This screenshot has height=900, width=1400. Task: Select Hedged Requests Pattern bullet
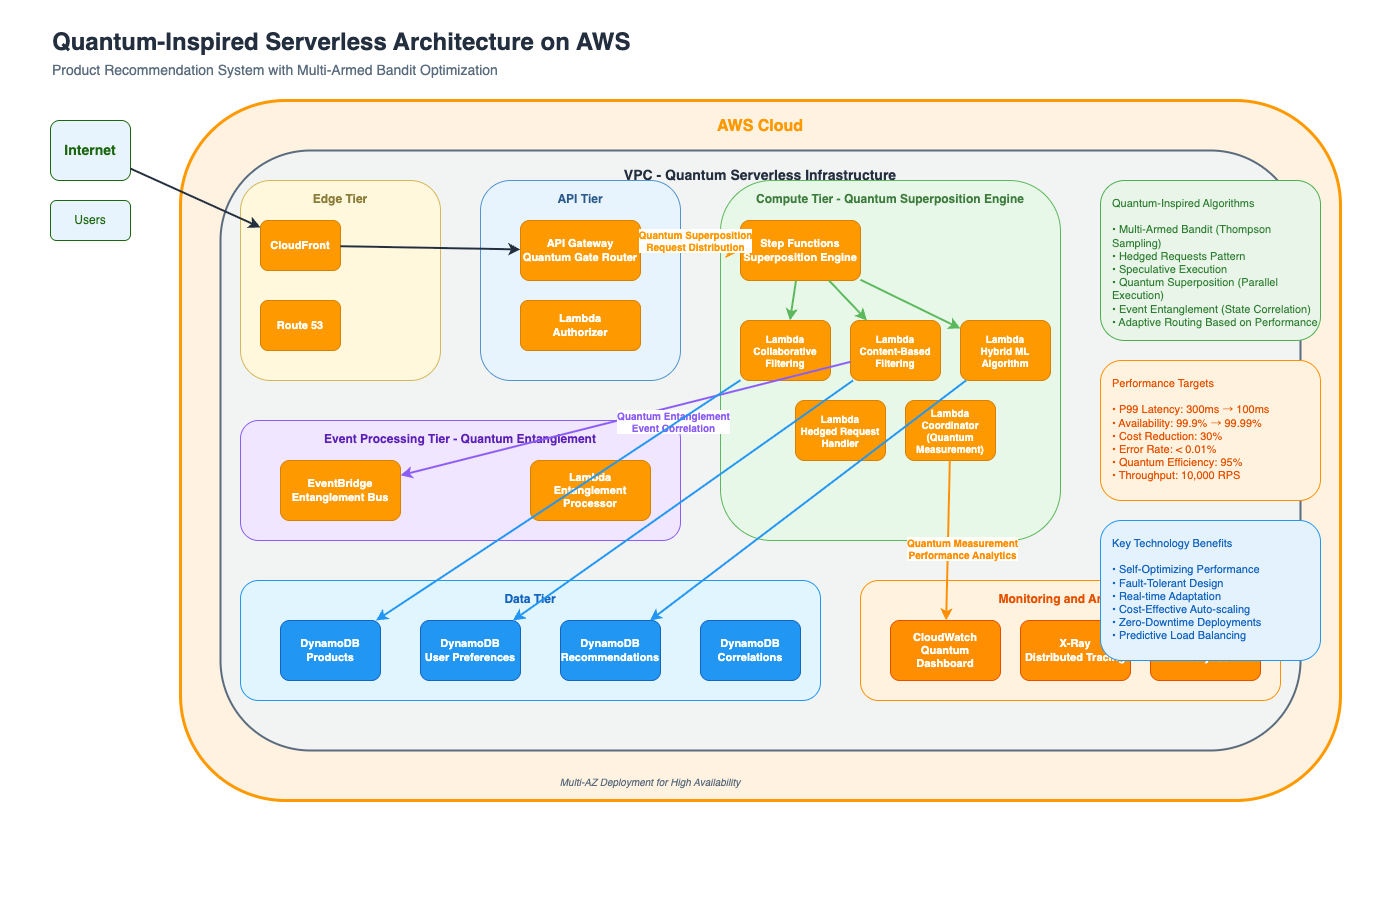1179,256
